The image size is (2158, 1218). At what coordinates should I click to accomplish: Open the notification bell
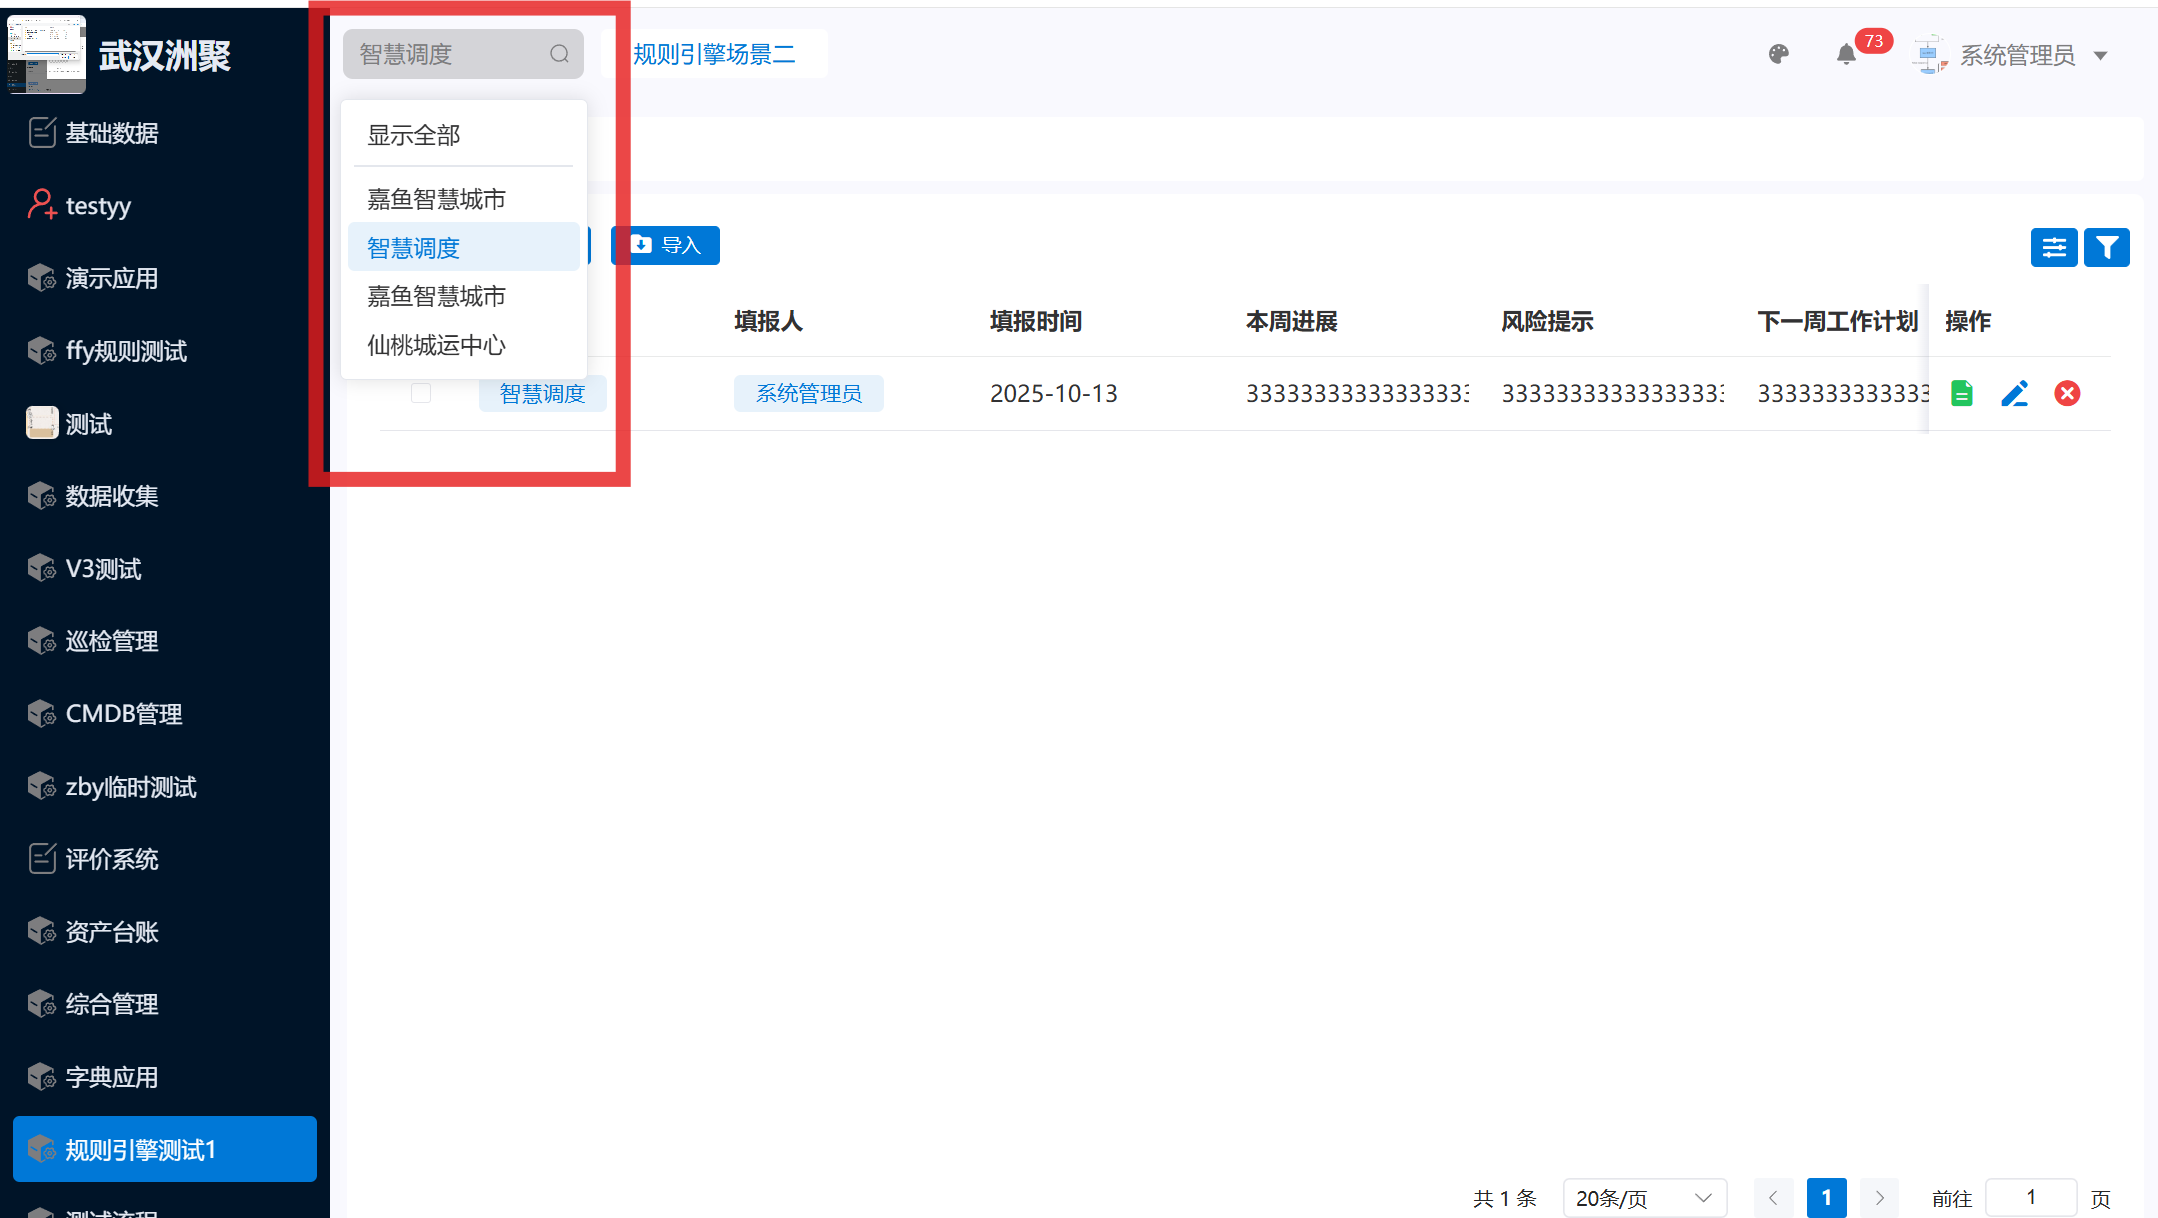coord(1846,54)
